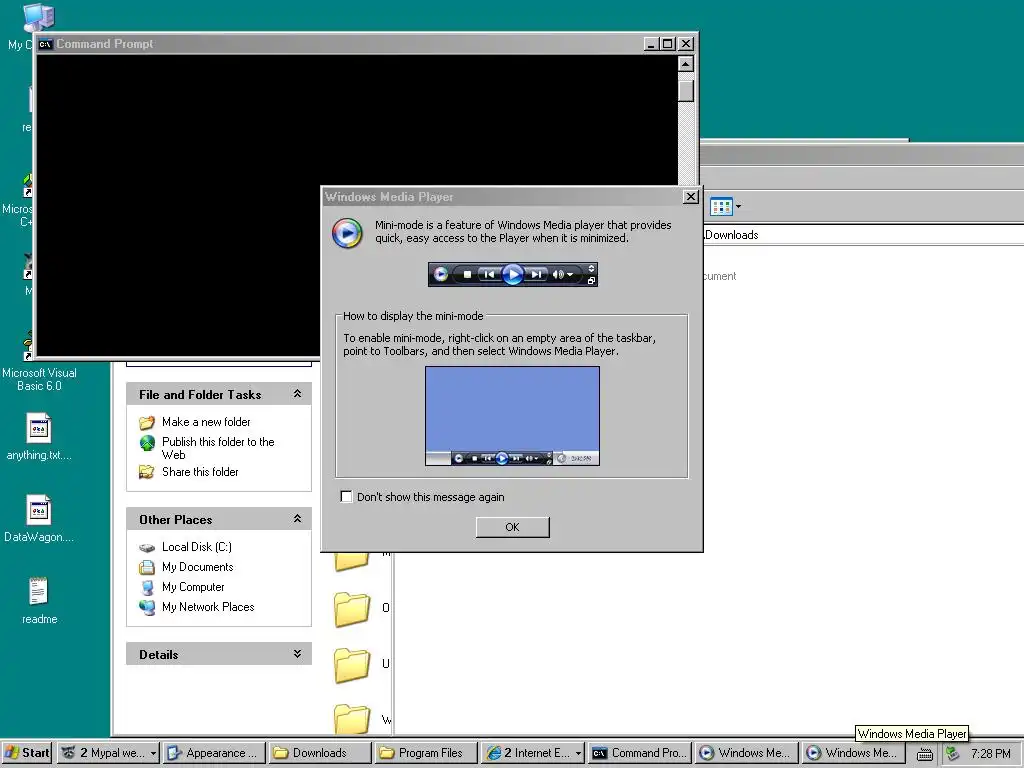Click the Local Disk drive icon
The image size is (1024, 768).
click(147, 548)
